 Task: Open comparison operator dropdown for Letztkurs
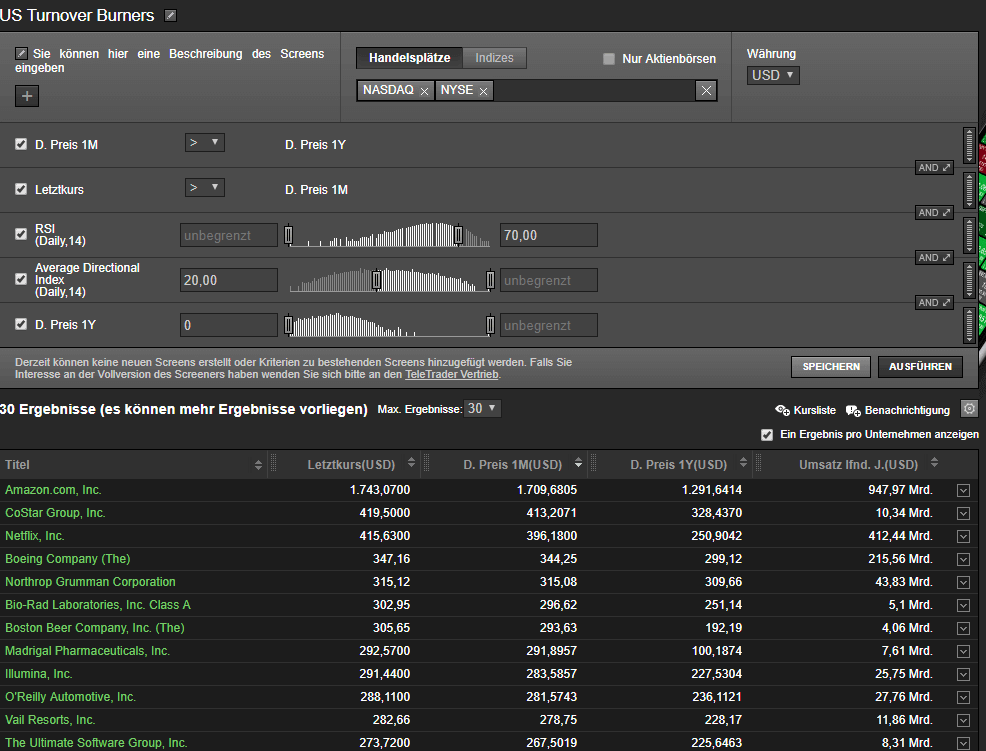click(x=204, y=188)
